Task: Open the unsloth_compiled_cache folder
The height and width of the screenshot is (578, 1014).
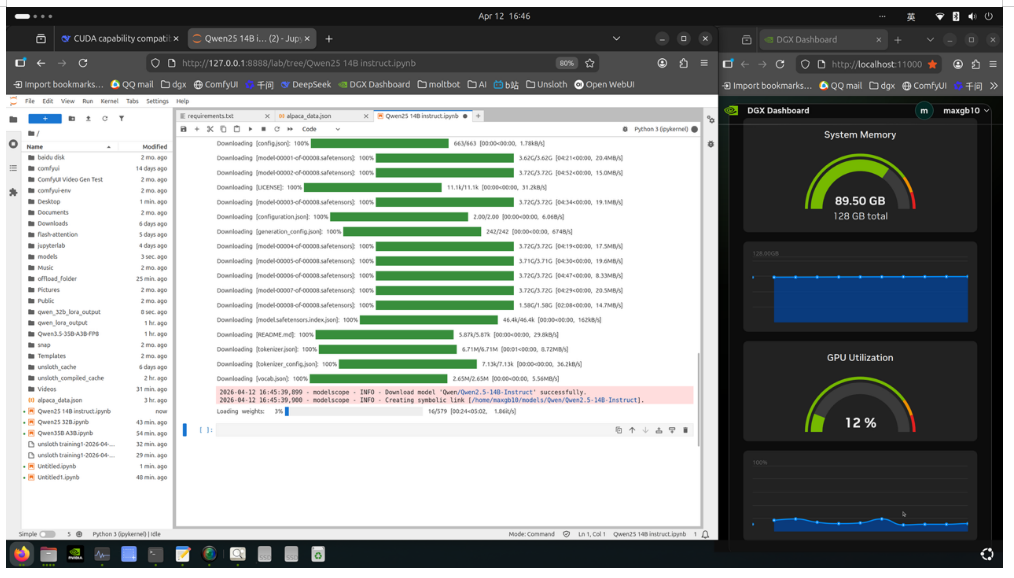Action: tap(70, 378)
